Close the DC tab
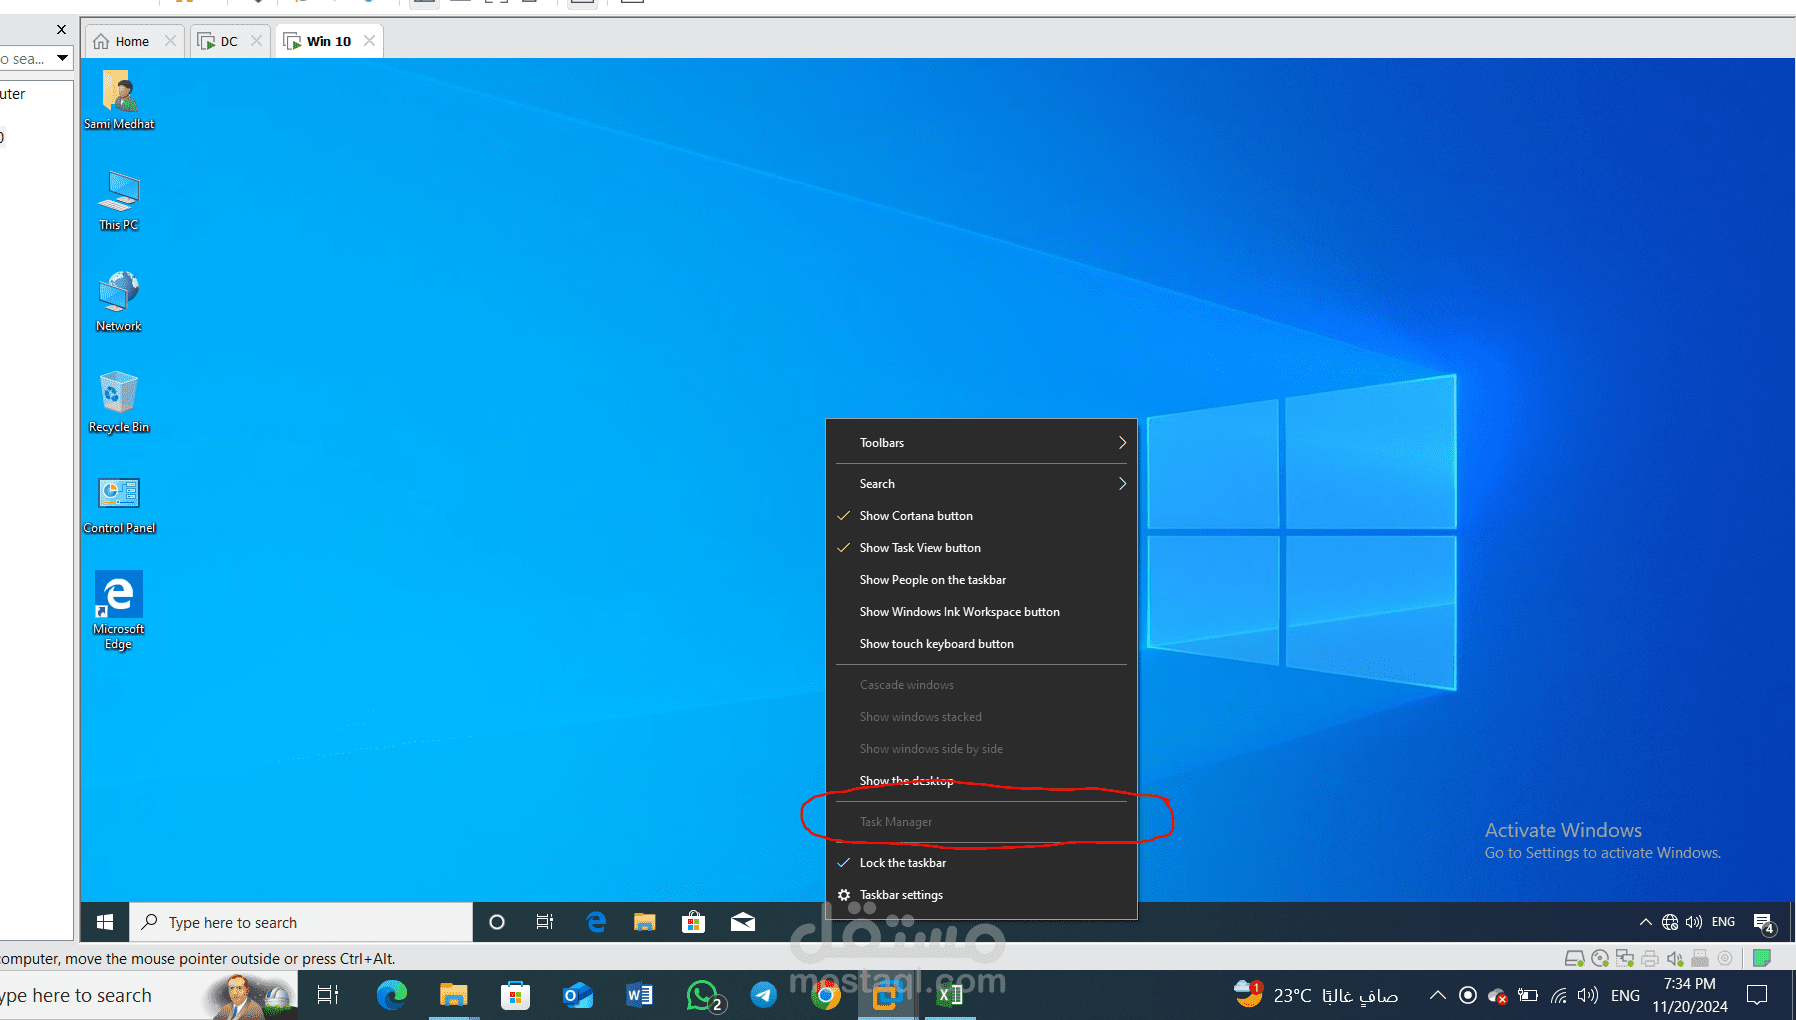 point(256,41)
